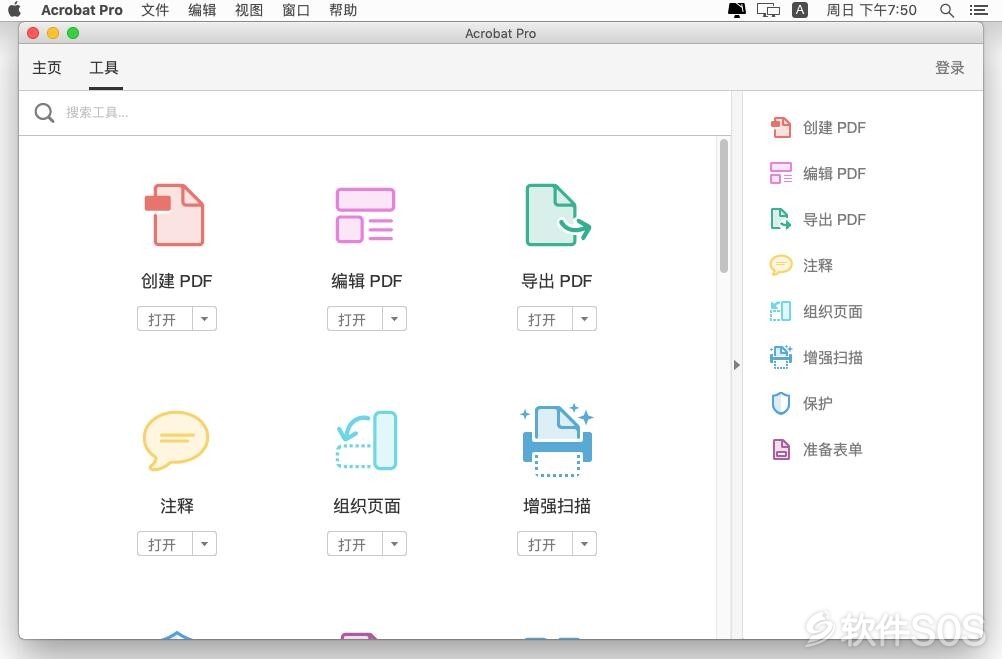Click 导出 PDF label in main grid
The width and height of the screenshot is (1002, 659).
(557, 281)
